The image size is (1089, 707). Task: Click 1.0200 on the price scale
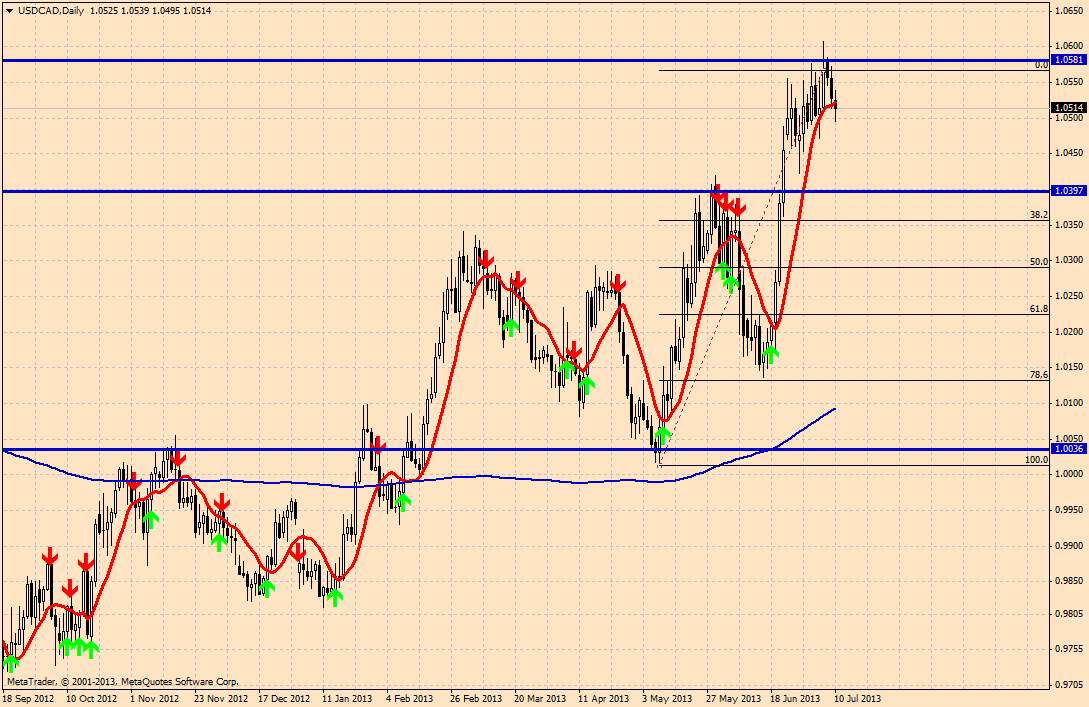click(1069, 331)
